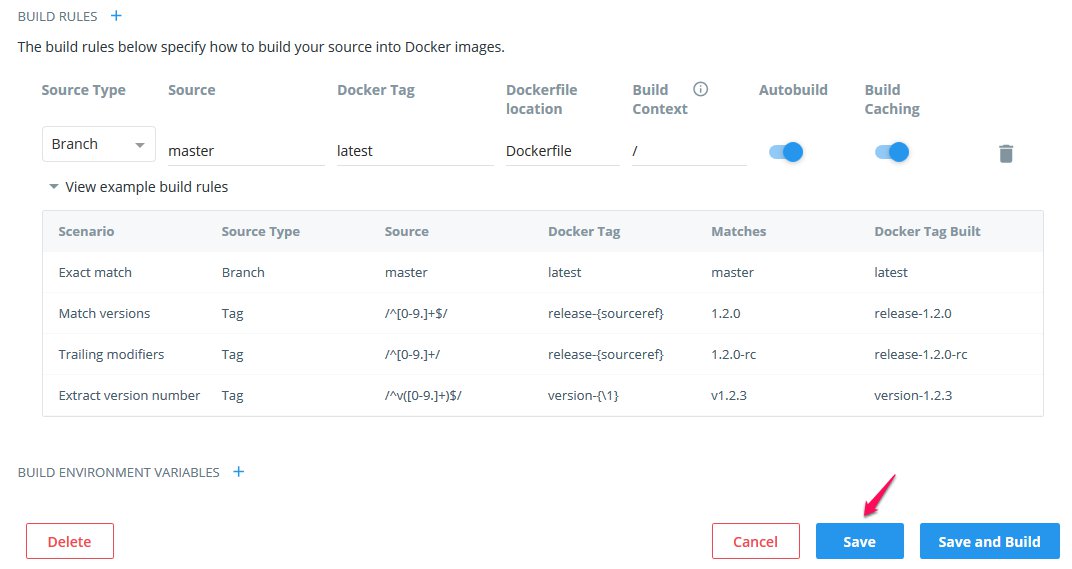The width and height of the screenshot is (1072, 569).
Task: Select the Extract version number example row
Action: click(542, 395)
